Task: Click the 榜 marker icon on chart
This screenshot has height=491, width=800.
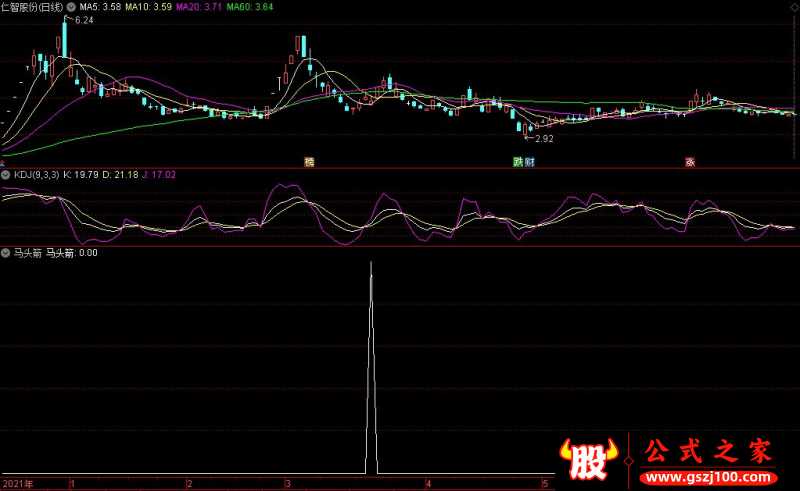Action: (x=309, y=161)
